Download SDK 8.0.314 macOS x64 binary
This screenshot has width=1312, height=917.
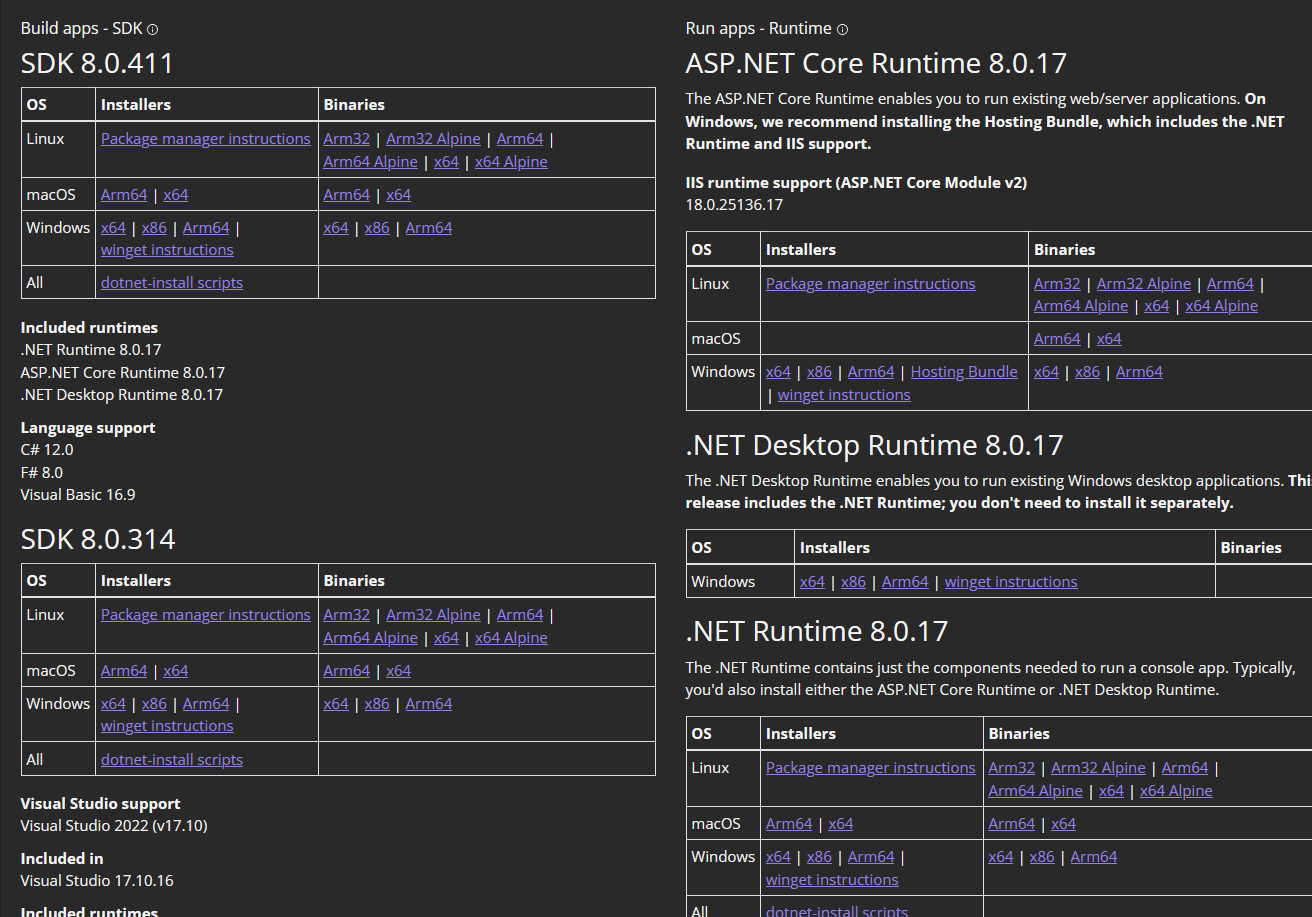click(x=399, y=671)
